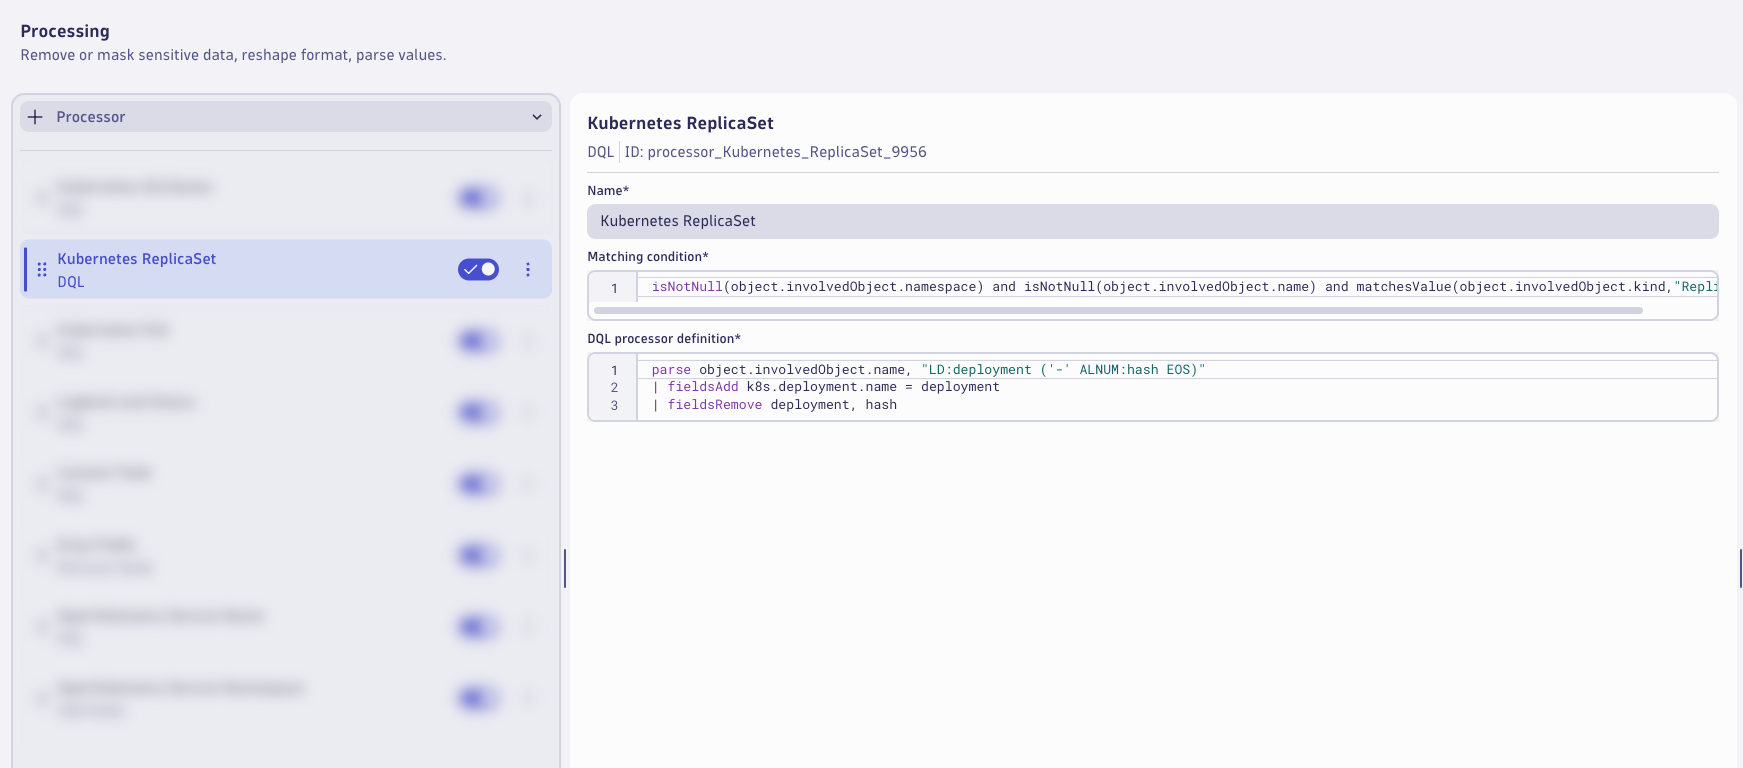Click the Kubernetes ReplicaSet detail heading

tap(680, 123)
